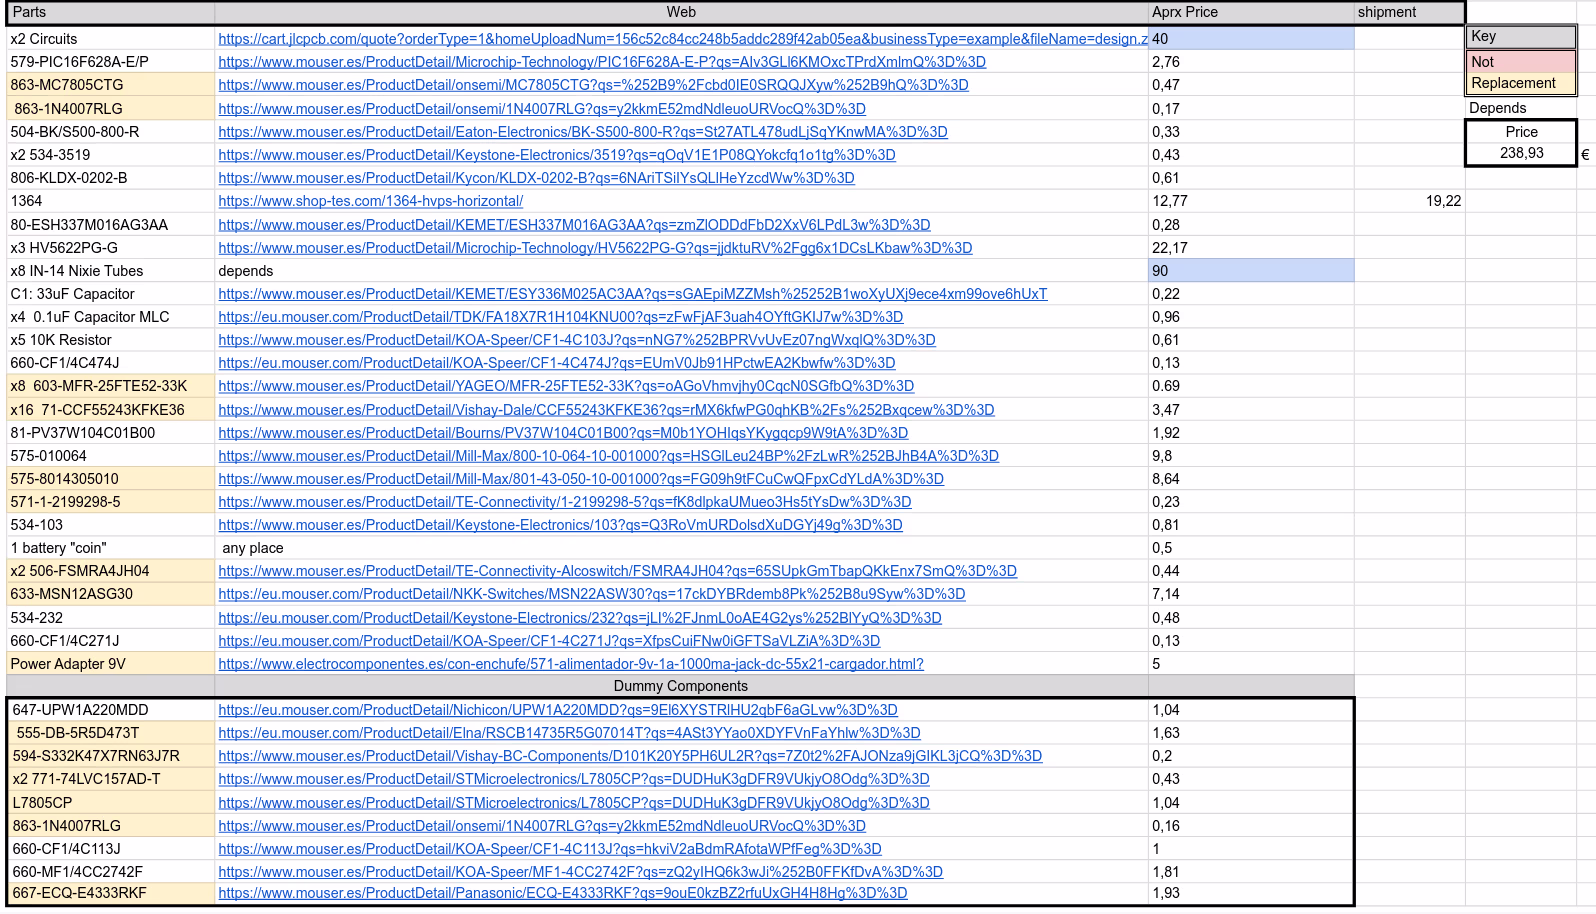Select the total price cell 238,93
This screenshot has height=914, width=1596.
[x=1520, y=153]
